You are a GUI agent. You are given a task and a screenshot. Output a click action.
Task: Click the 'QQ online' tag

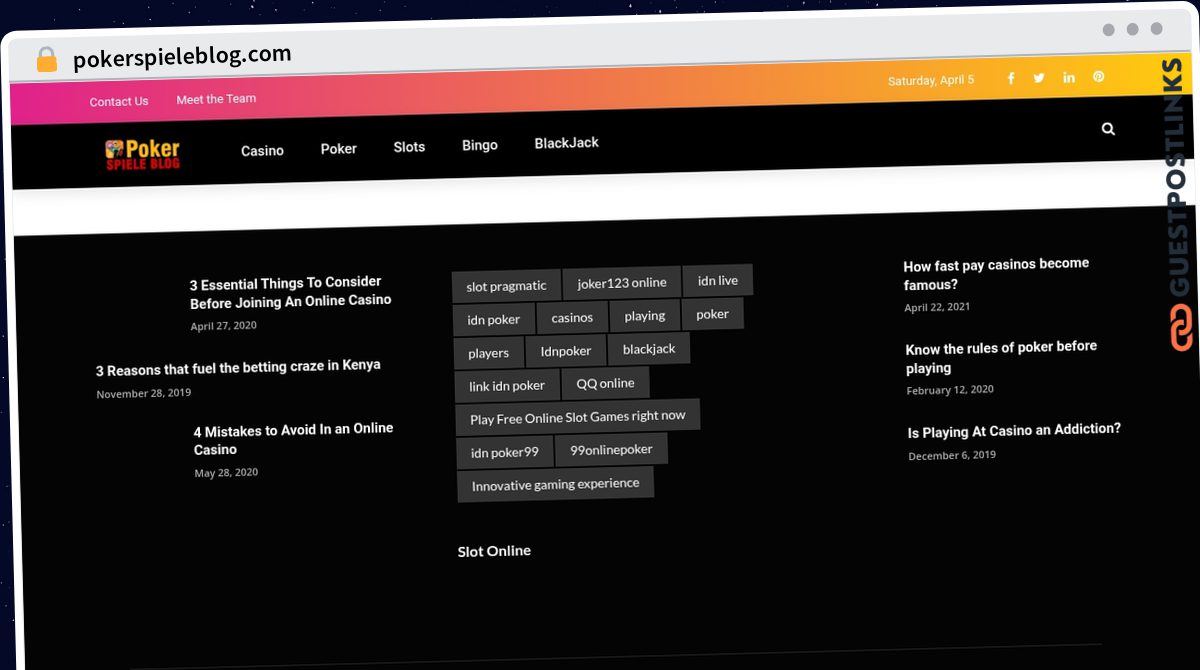(605, 383)
